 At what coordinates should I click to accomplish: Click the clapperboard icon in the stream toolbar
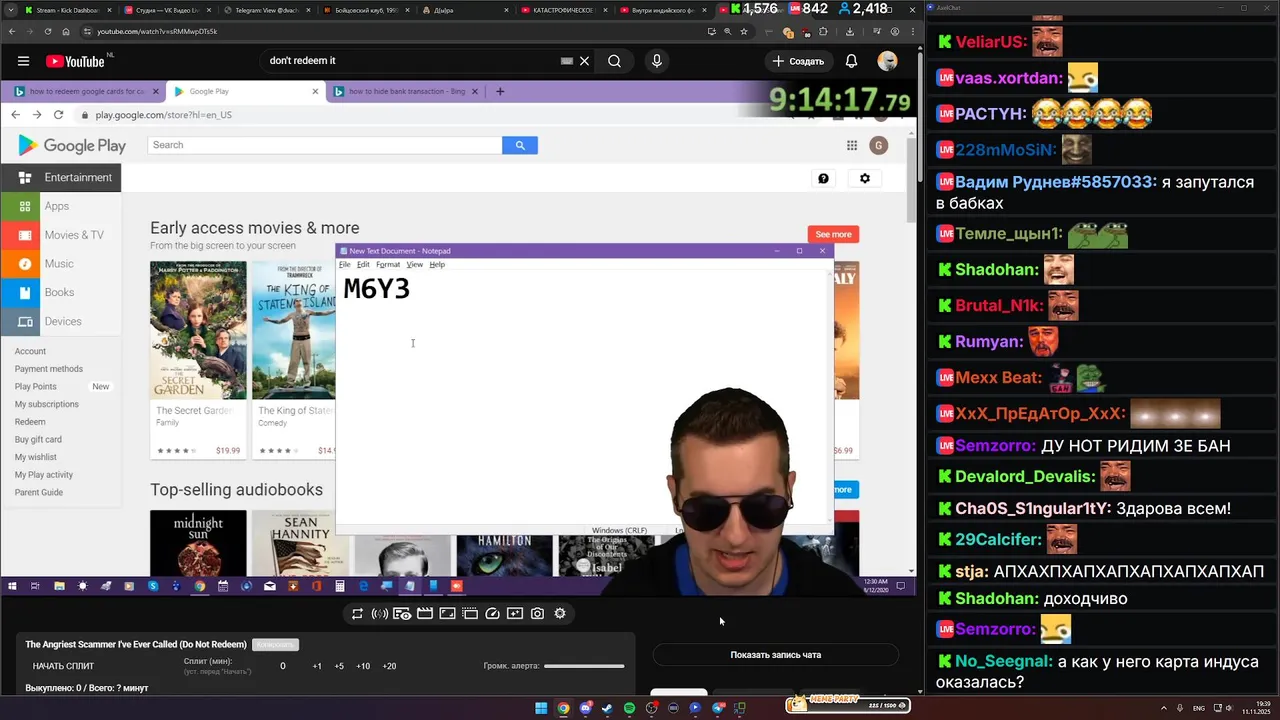click(x=424, y=614)
